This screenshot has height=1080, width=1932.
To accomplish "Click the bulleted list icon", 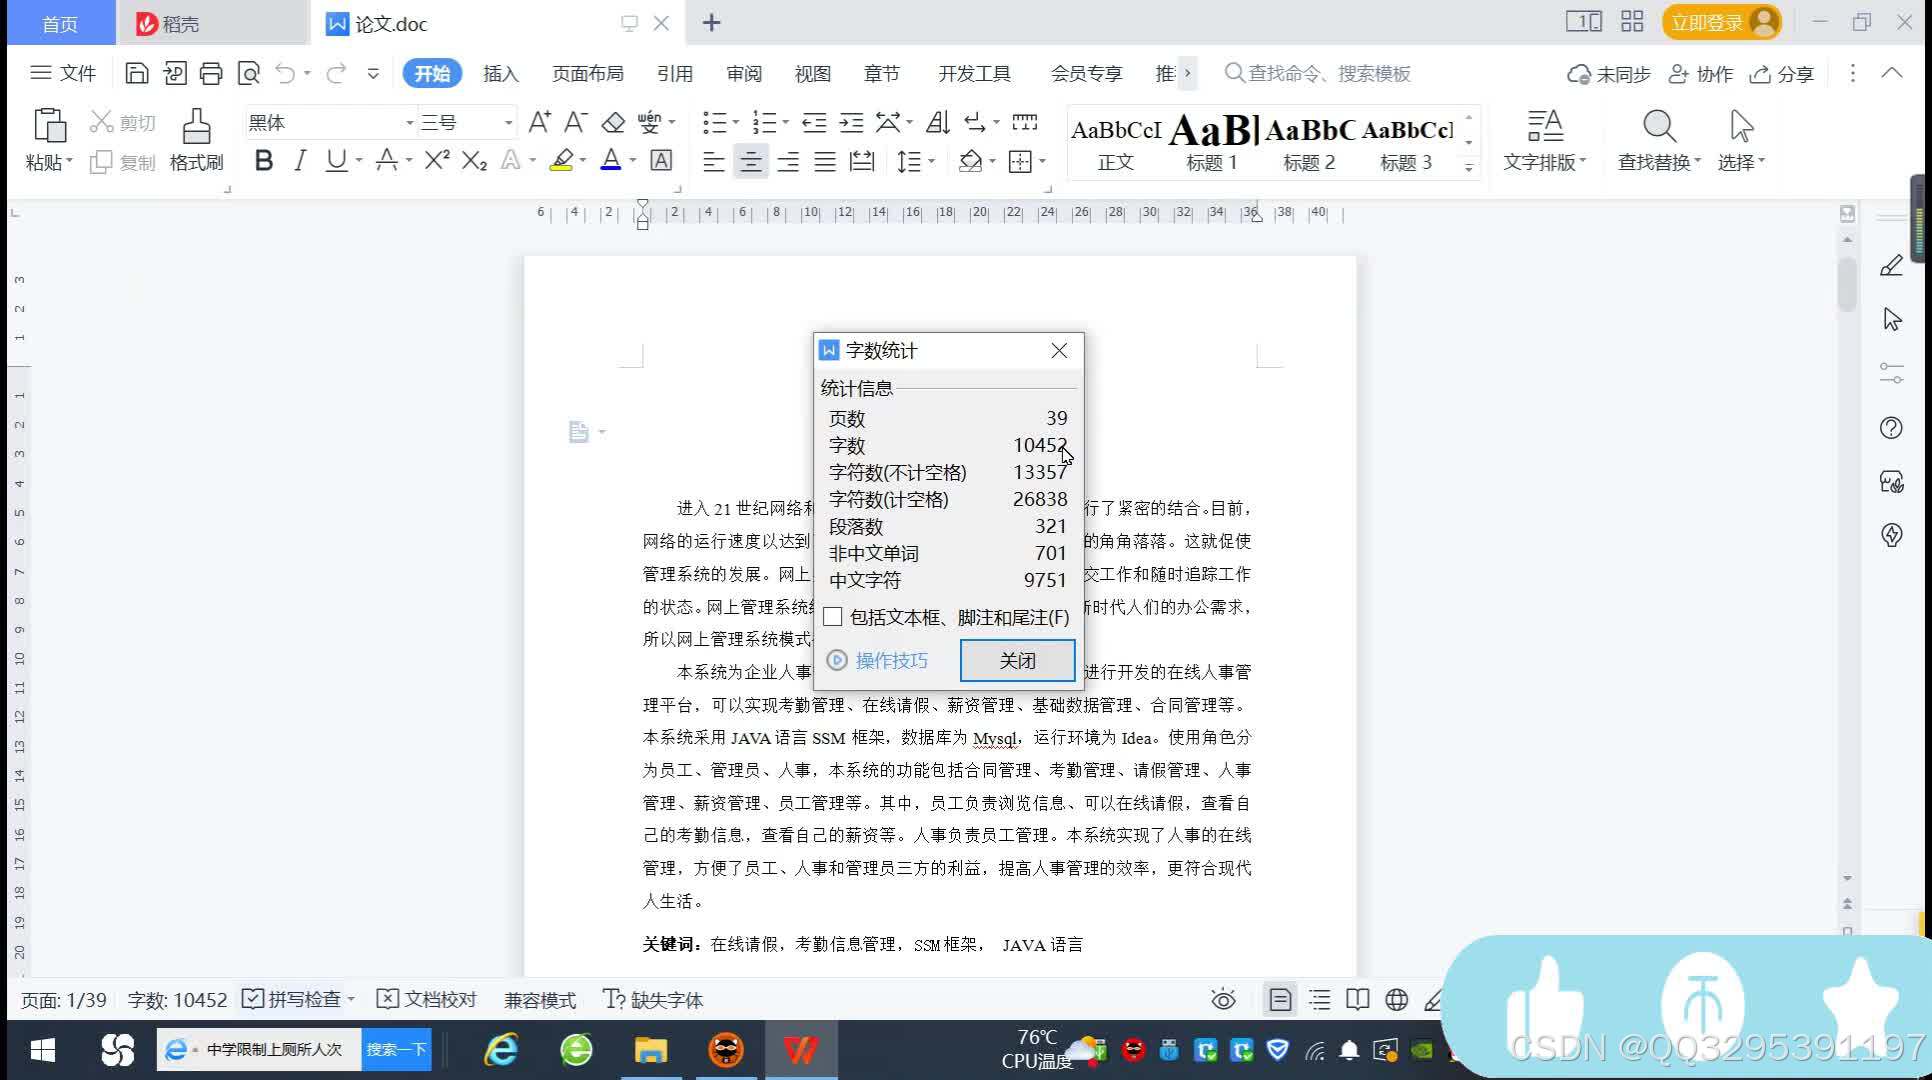I will 714,122.
